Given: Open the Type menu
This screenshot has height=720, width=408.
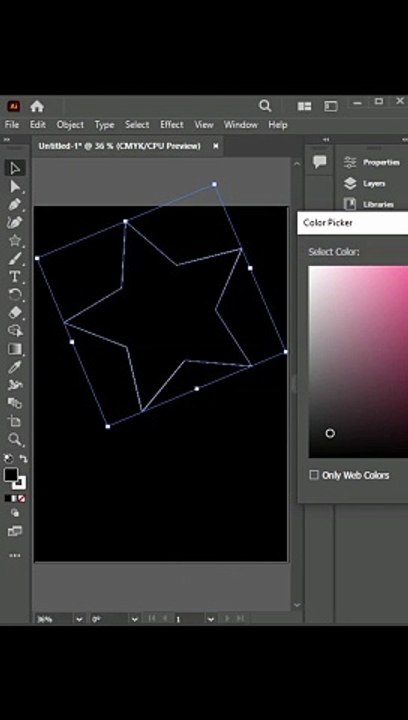Looking at the screenshot, I should pyautogui.click(x=104, y=125).
